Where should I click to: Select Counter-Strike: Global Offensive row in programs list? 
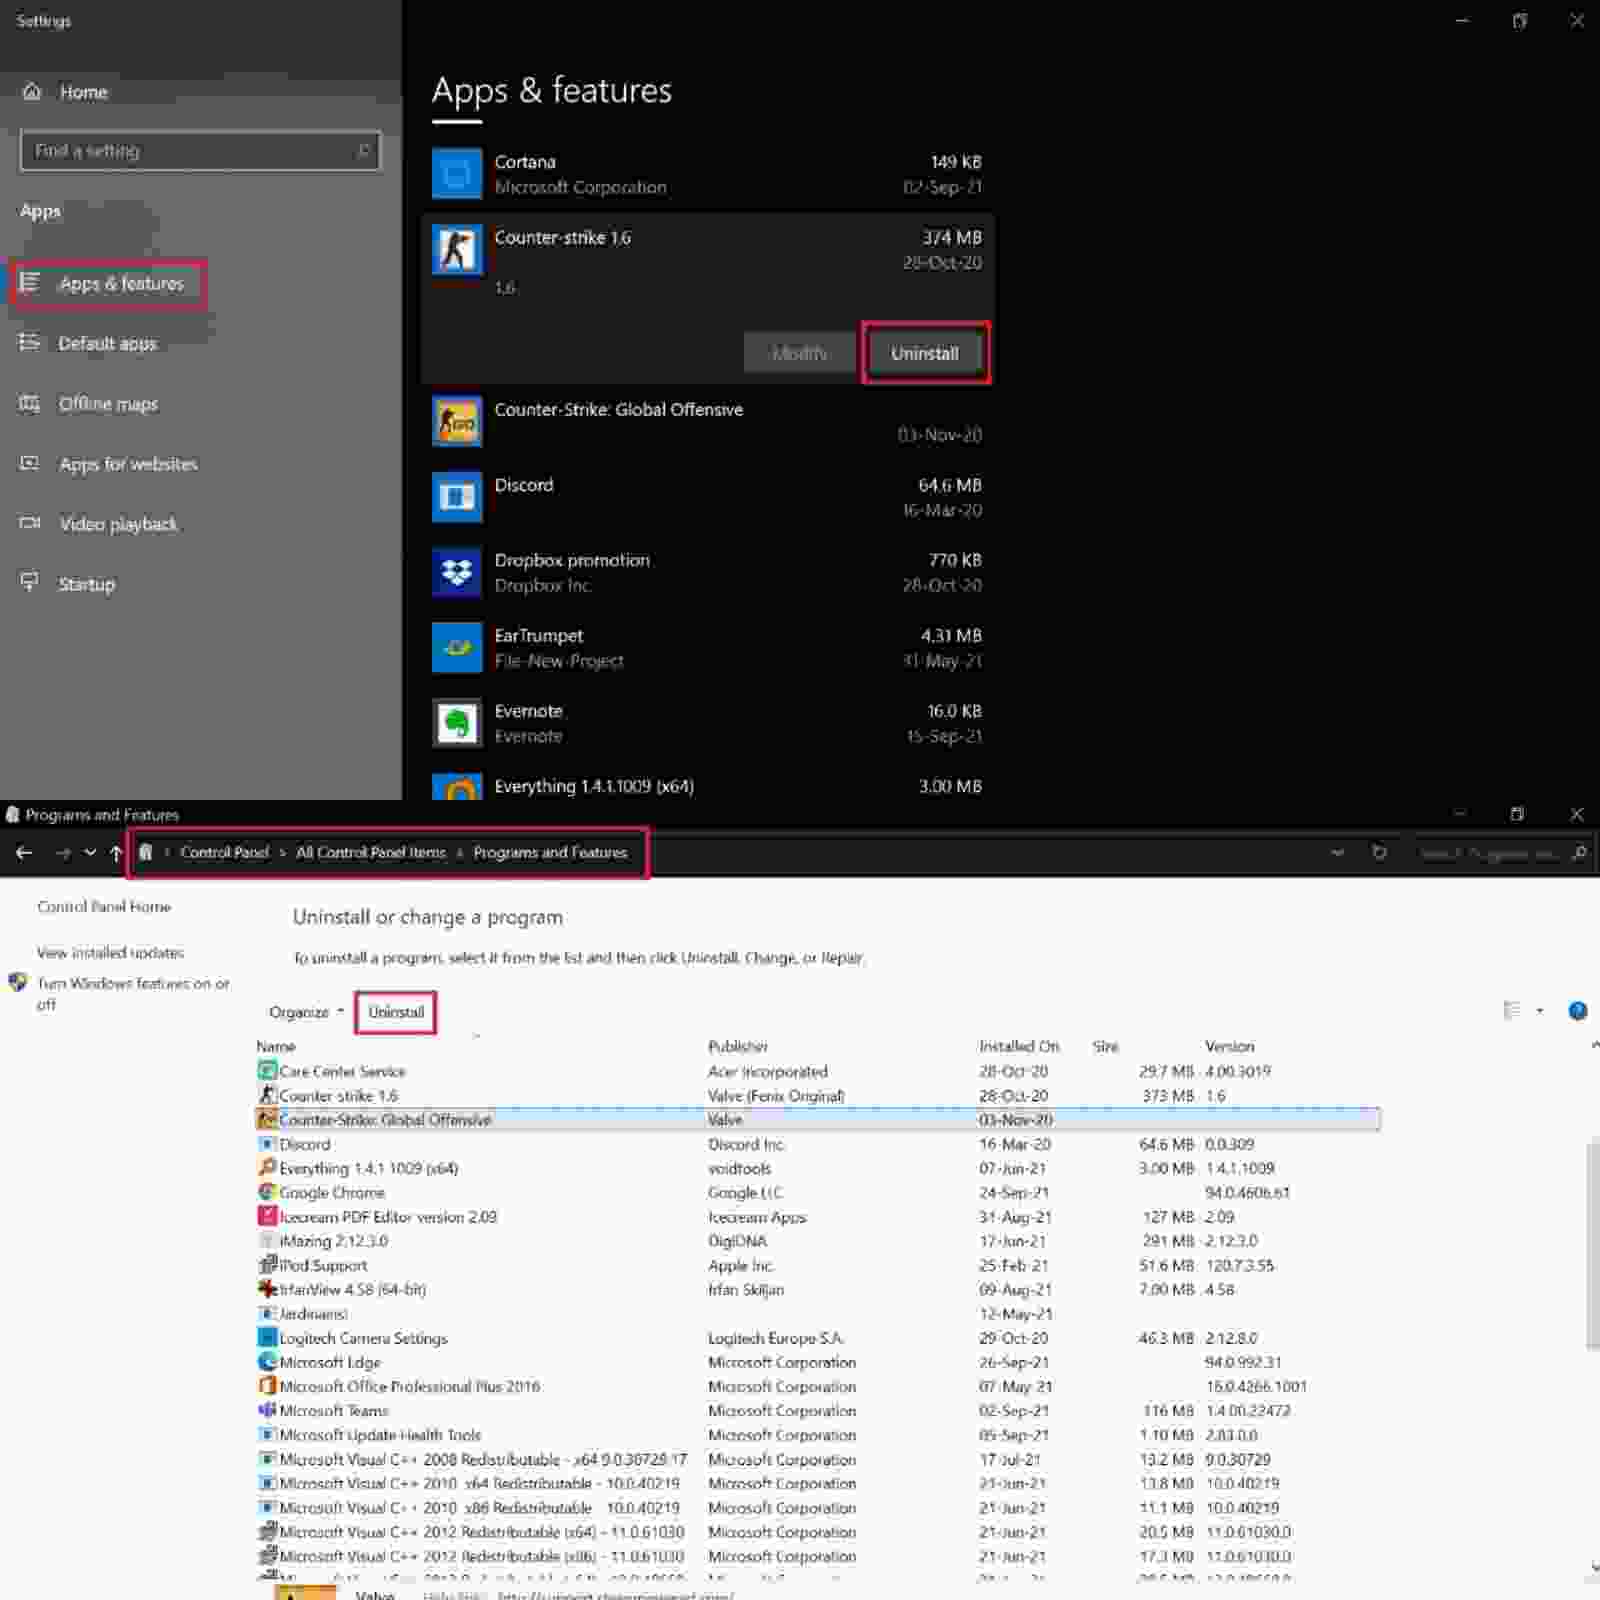pos(818,1120)
